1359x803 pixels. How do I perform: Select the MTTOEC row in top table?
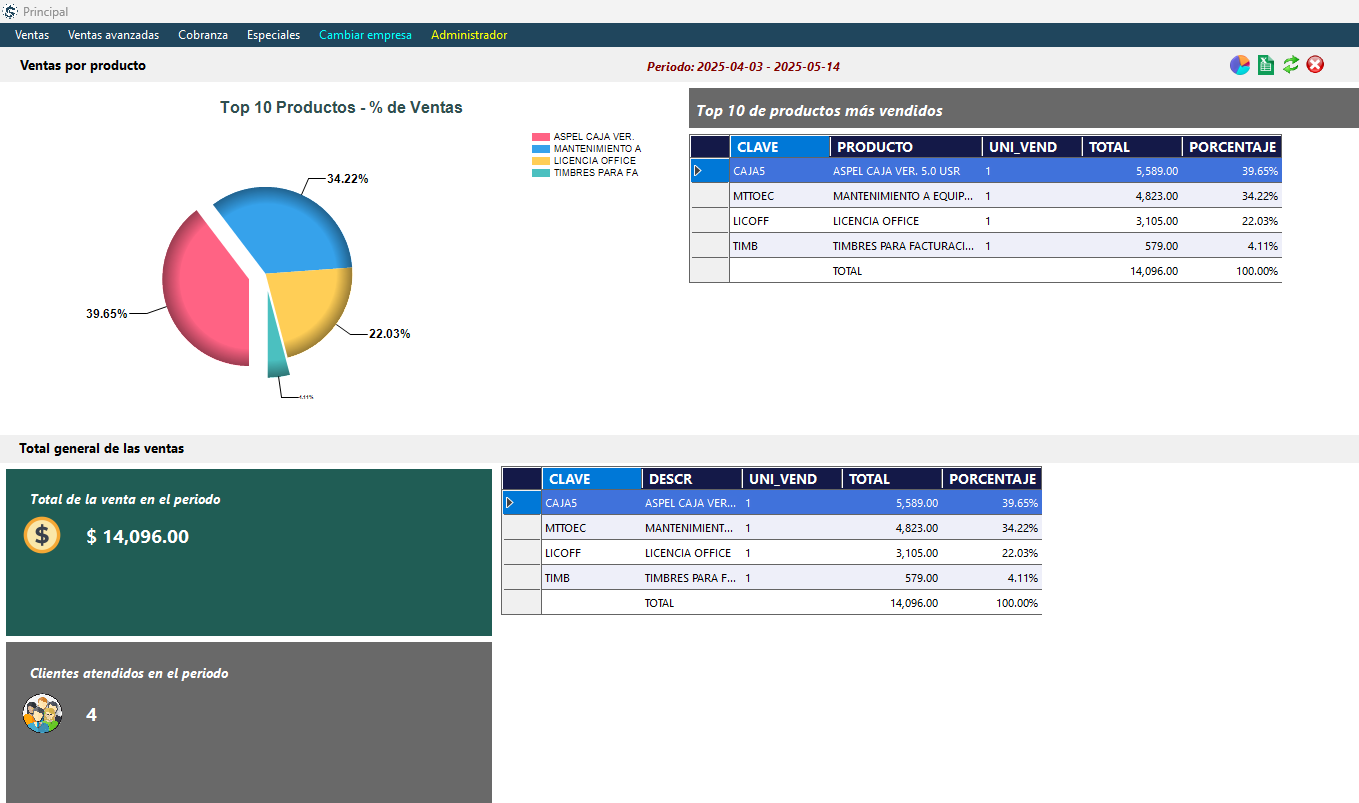coord(753,196)
